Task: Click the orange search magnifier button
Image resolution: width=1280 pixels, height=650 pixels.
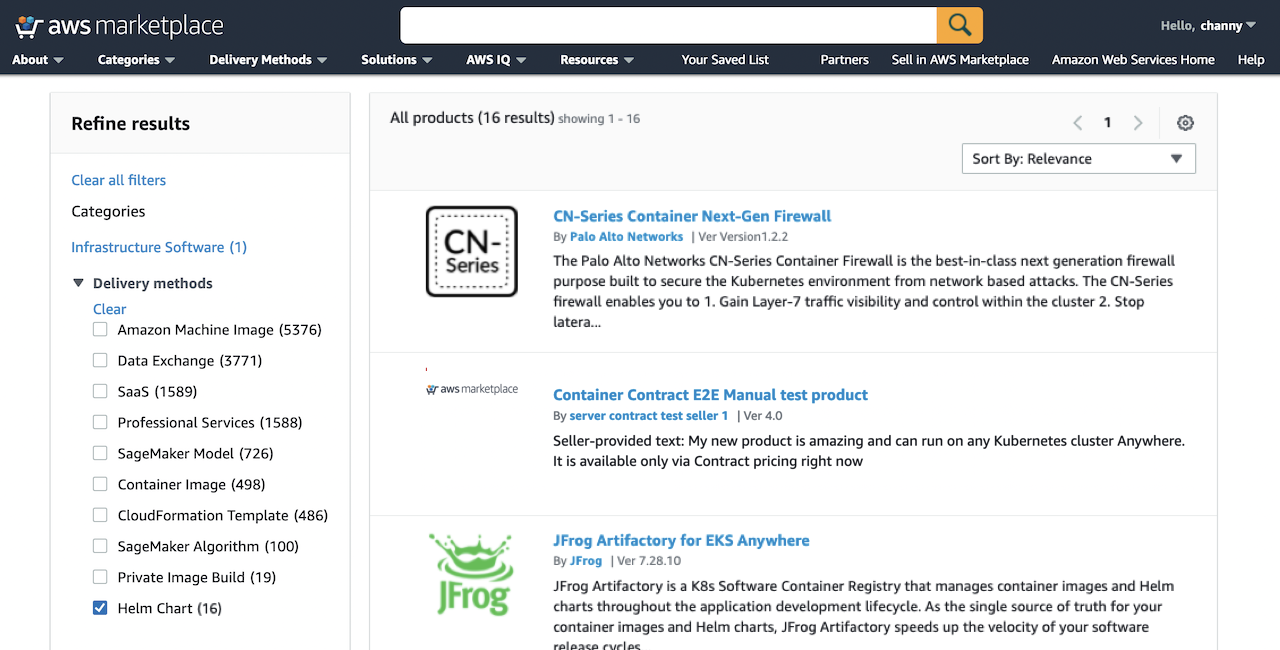Action: click(x=959, y=25)
